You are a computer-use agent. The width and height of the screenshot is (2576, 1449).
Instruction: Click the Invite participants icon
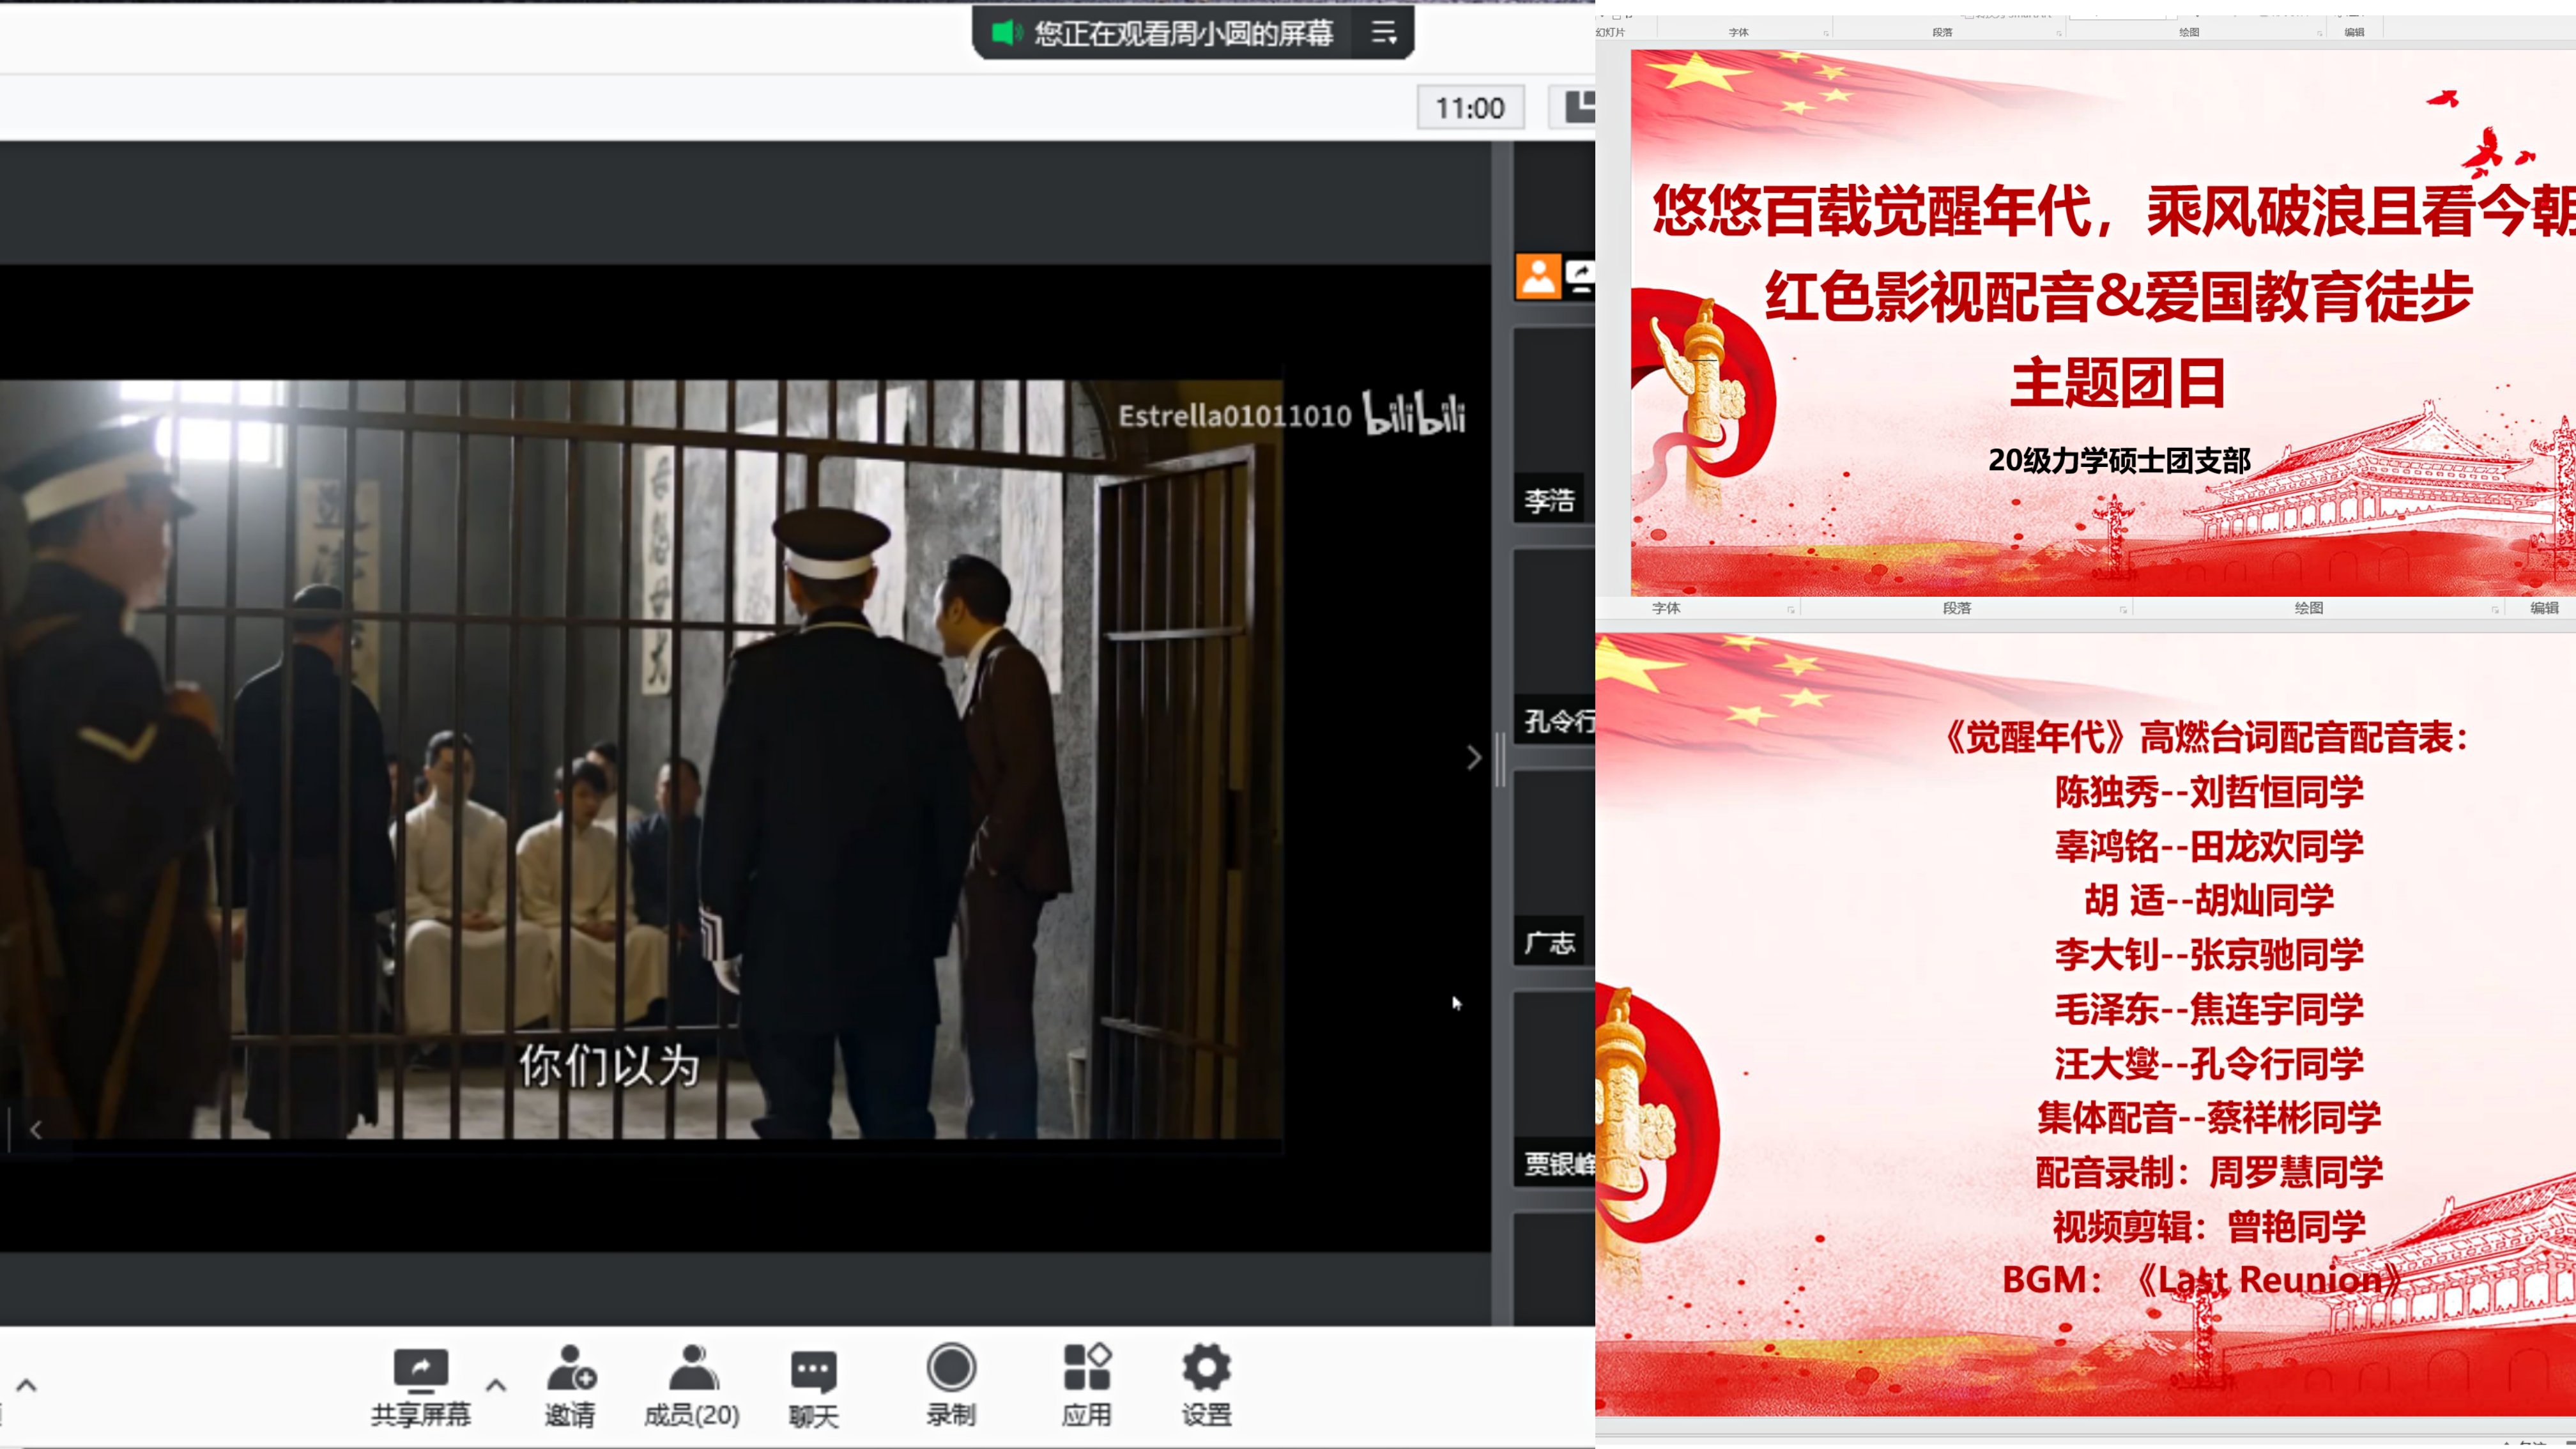pos(570,1386)
